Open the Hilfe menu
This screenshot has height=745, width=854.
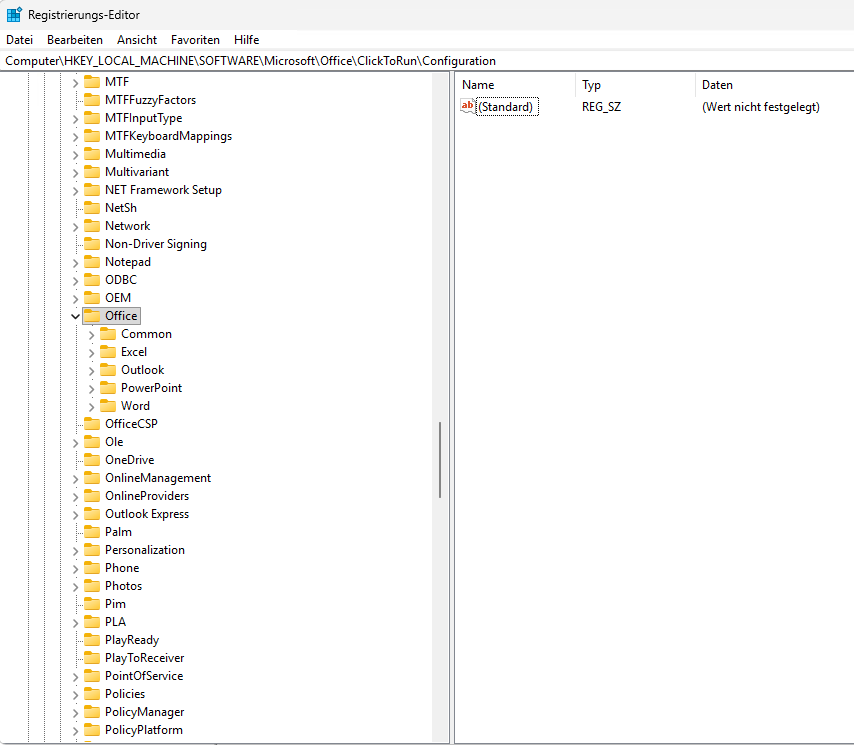[246, 40]
